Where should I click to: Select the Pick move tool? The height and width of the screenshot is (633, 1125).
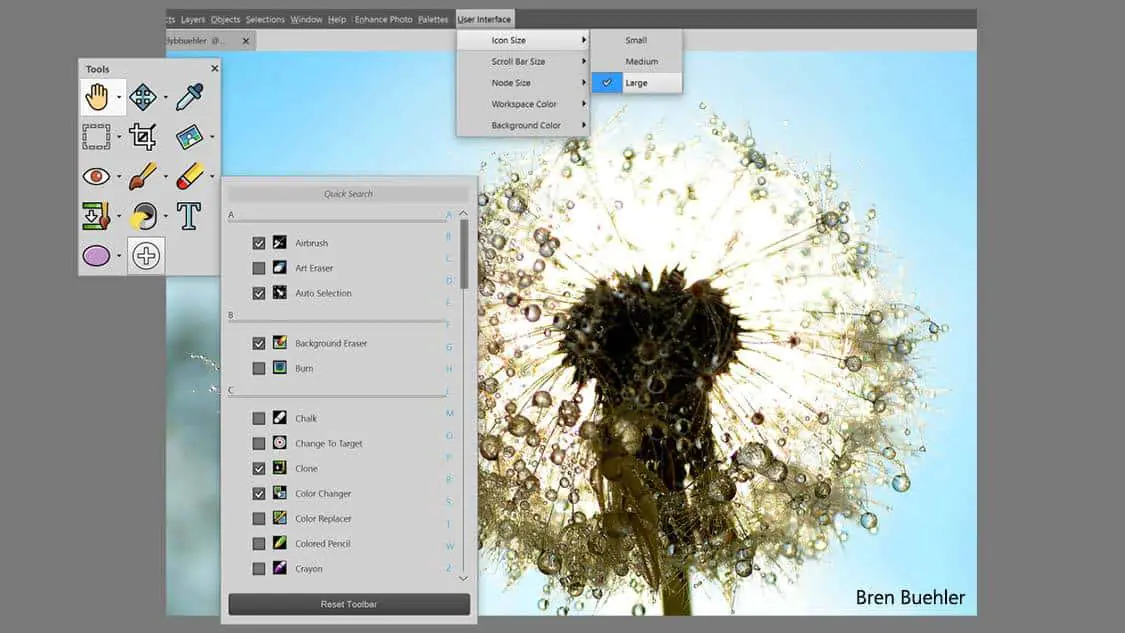click(143, 97)
